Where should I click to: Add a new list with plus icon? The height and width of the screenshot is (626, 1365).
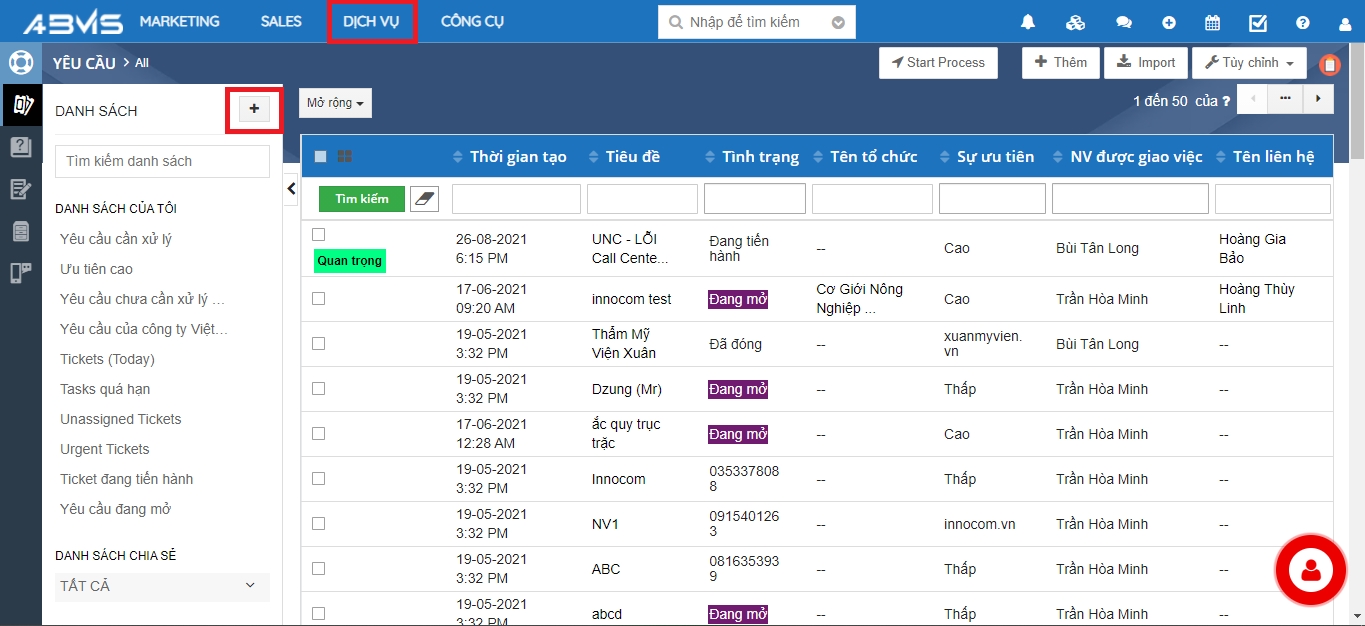click(x=254, y=110)
